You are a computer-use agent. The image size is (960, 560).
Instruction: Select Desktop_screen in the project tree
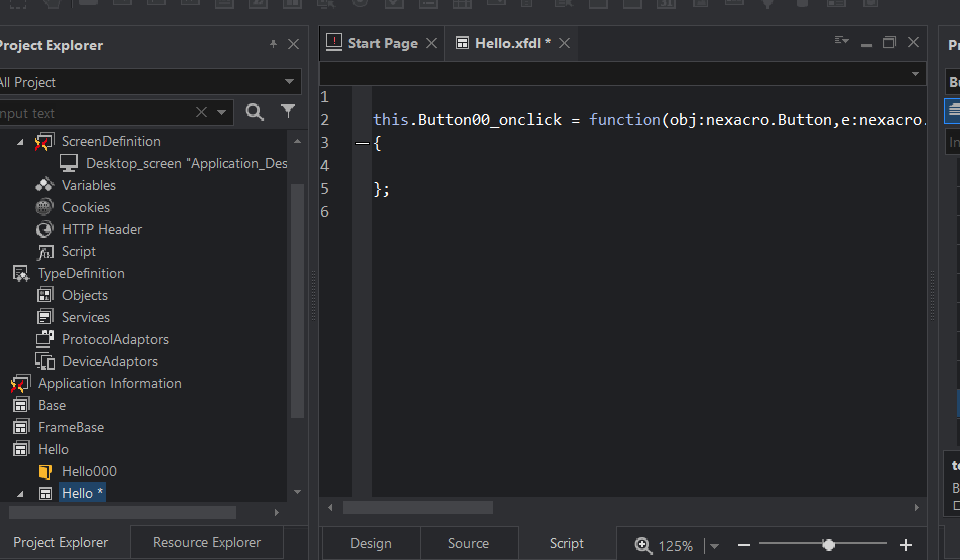[187, 163]
